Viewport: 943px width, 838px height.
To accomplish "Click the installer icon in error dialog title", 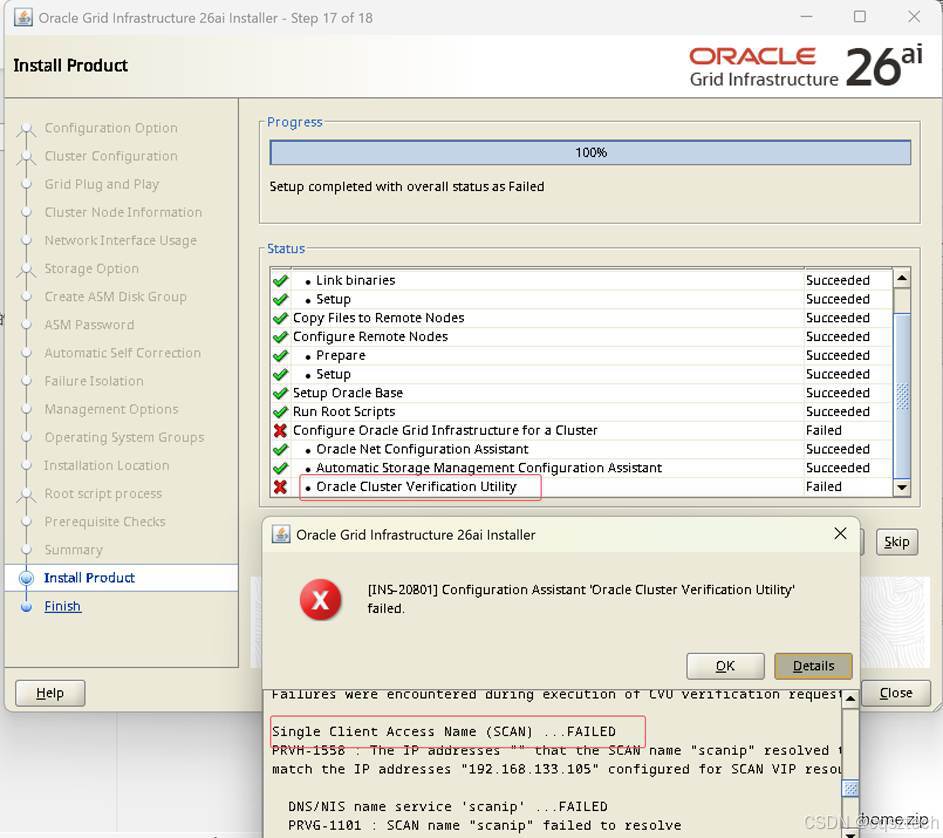I will click(281, 534).
